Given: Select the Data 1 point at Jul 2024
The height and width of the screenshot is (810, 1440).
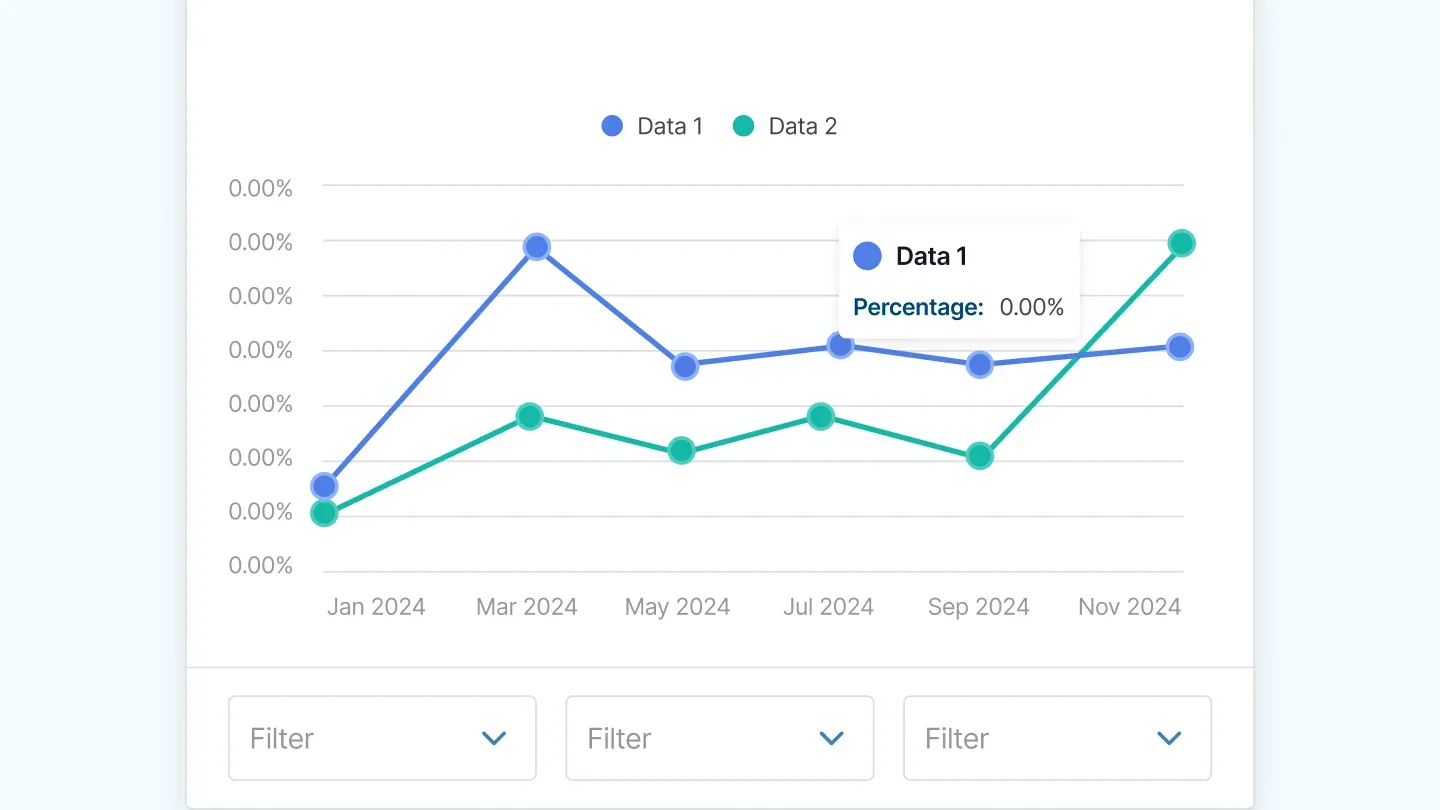Looking at the screenshot, I should click(840, 346).
